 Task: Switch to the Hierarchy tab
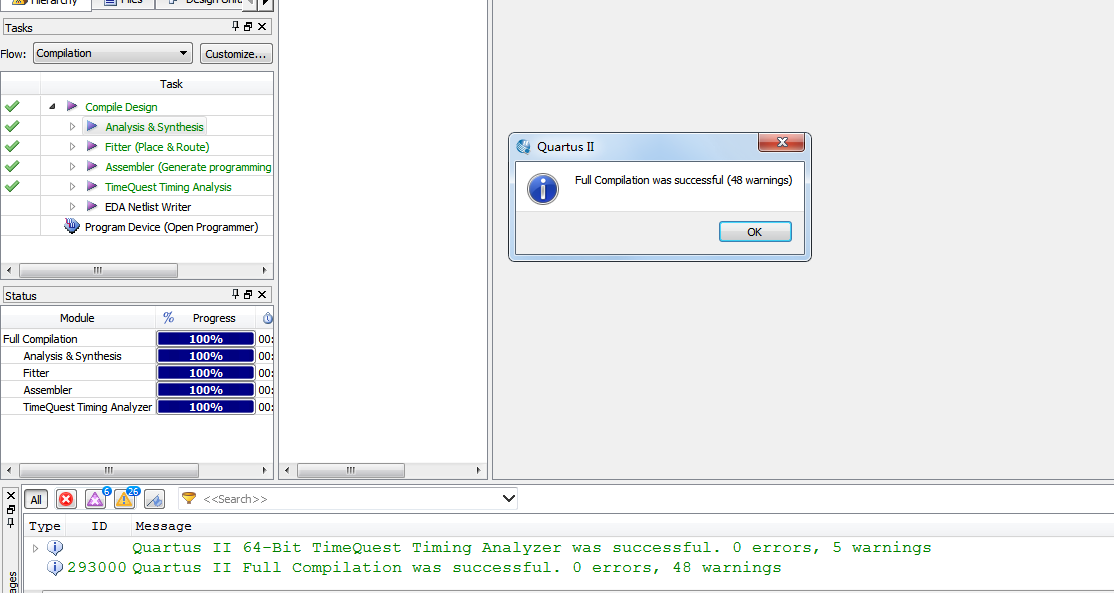(x=46, y=4)
